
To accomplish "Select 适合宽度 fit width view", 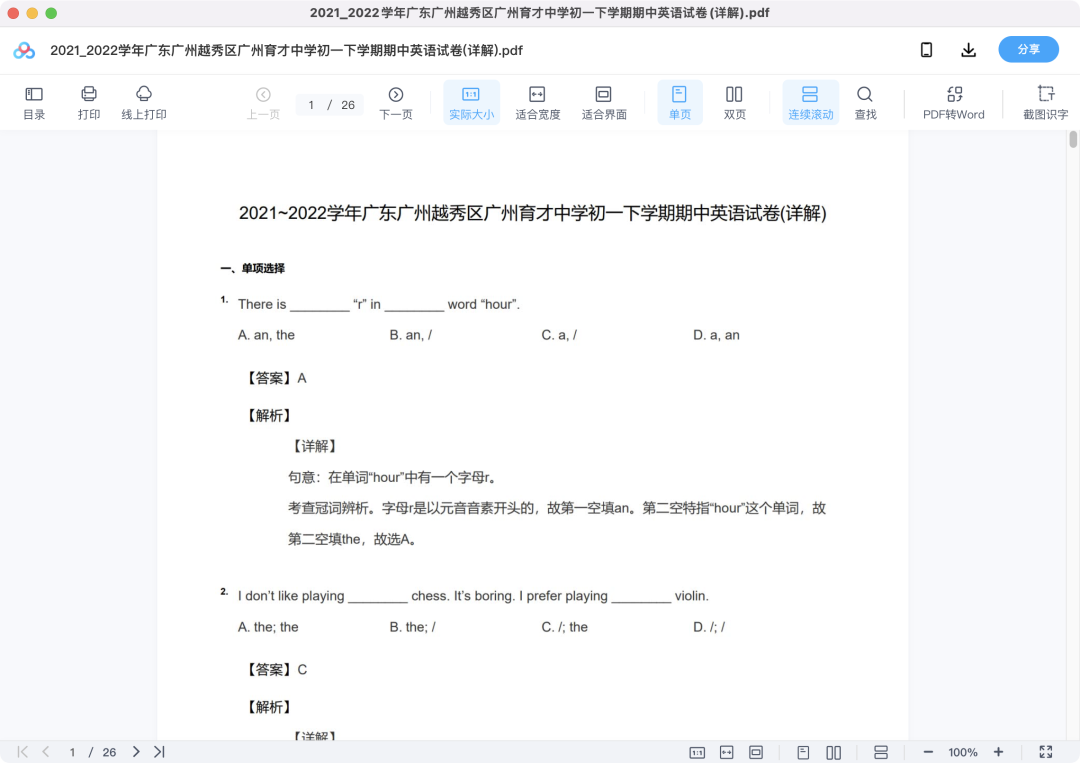I will (537, 103).
